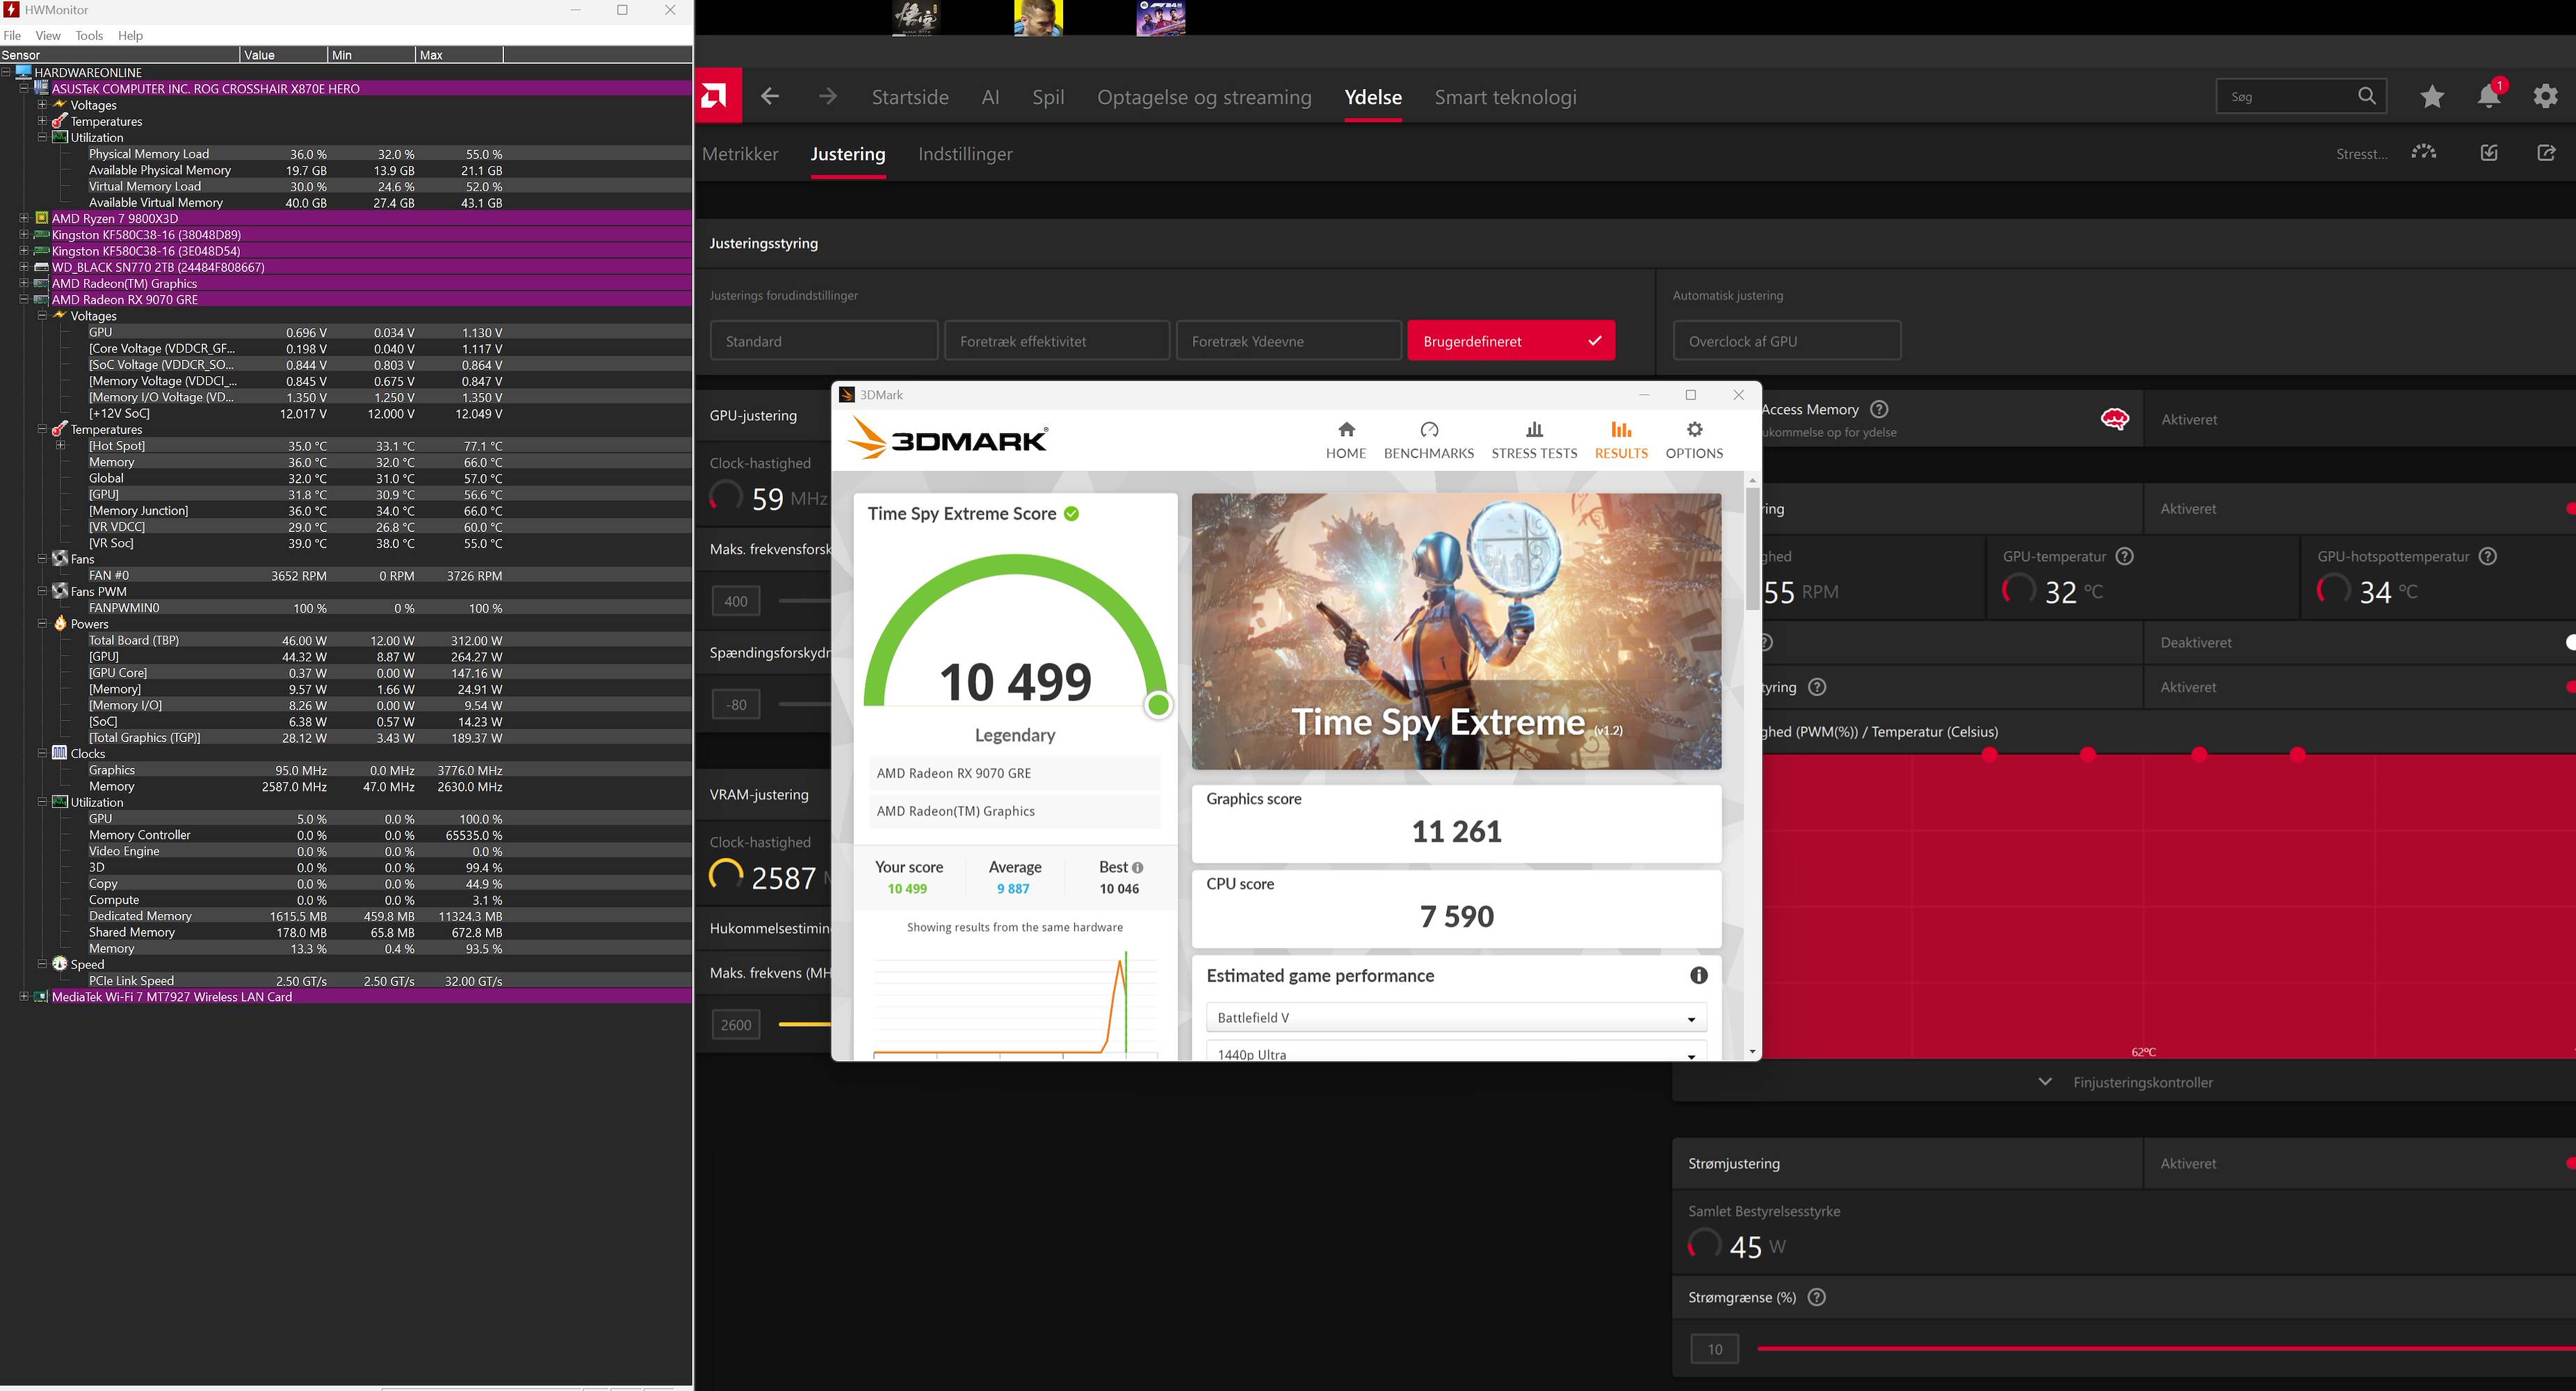Select the Foretræk Ydeevne preset
Screen dimensions: 2576x1391
1289,341
